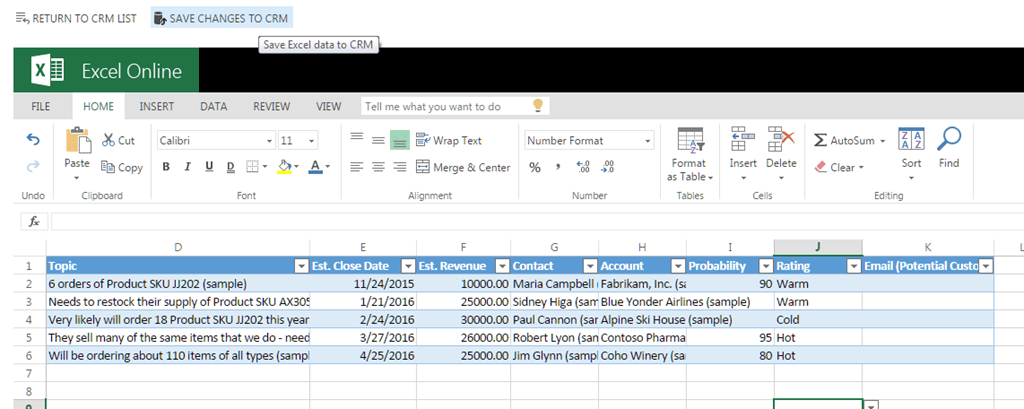Open the Probability column filter dropdown
Viewport: 1024px width, 409px height.
[765, 266]
